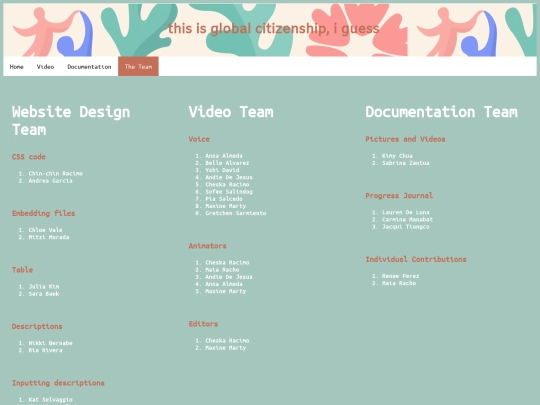Select Andie De Jesus under Voice
This screenshot has width=540, height=405.
[x=229, y=177]
